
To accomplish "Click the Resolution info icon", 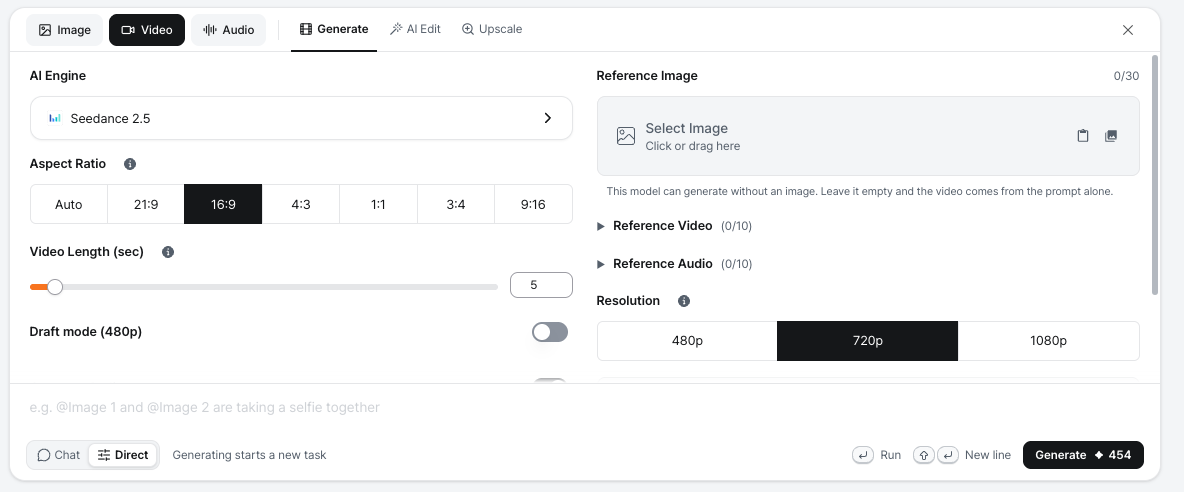I will click(x=684, y=301).
